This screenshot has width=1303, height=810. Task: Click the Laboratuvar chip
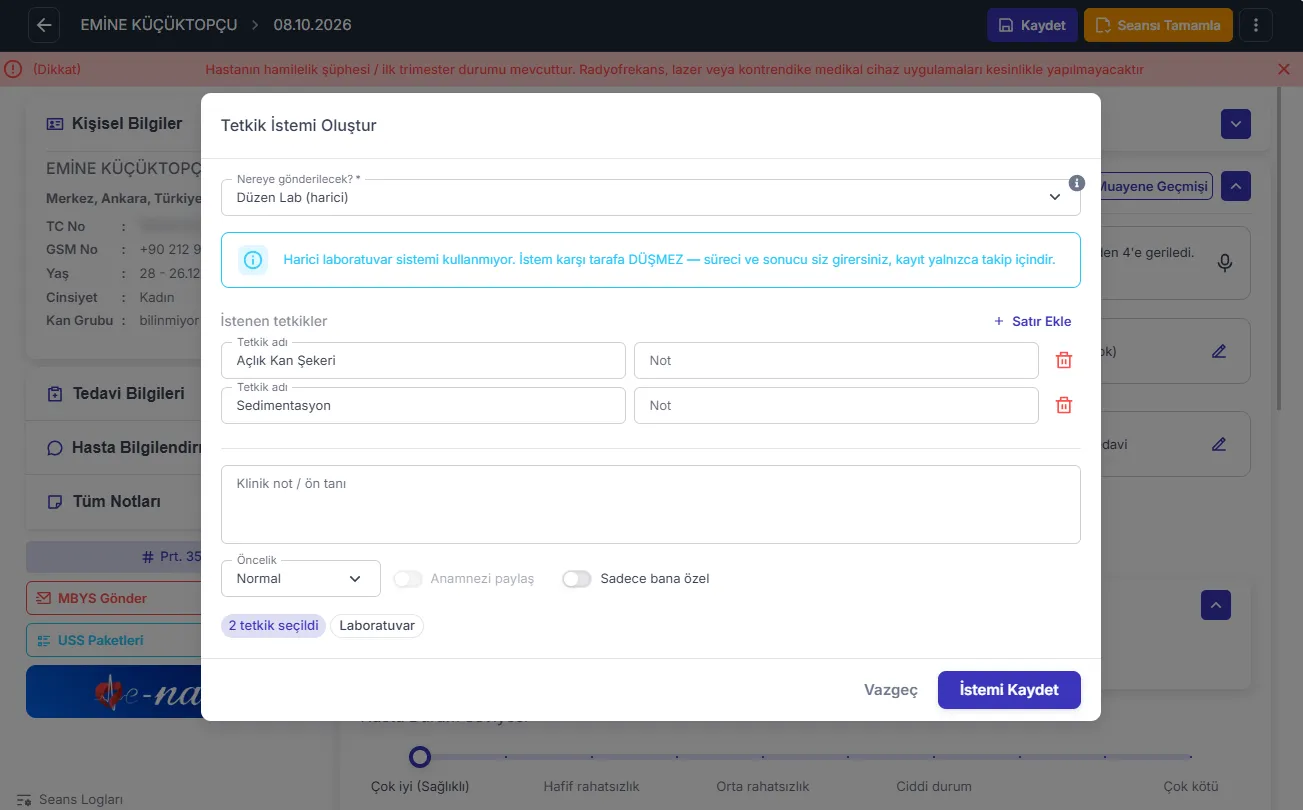point(377,626)
